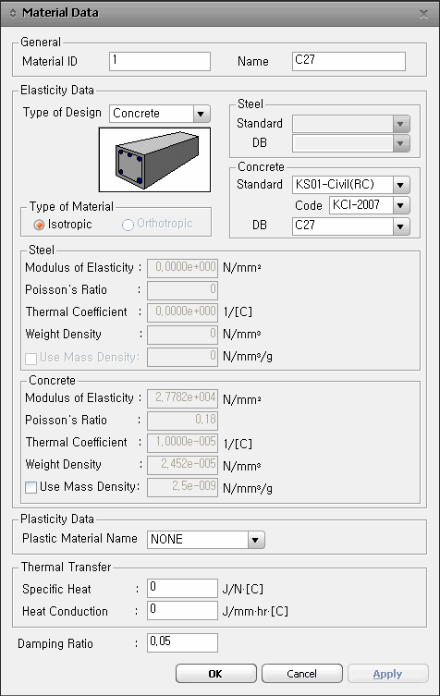This screenshot has width=440, height=696.
Task: Click the OK button
Action: click(216, 673)
